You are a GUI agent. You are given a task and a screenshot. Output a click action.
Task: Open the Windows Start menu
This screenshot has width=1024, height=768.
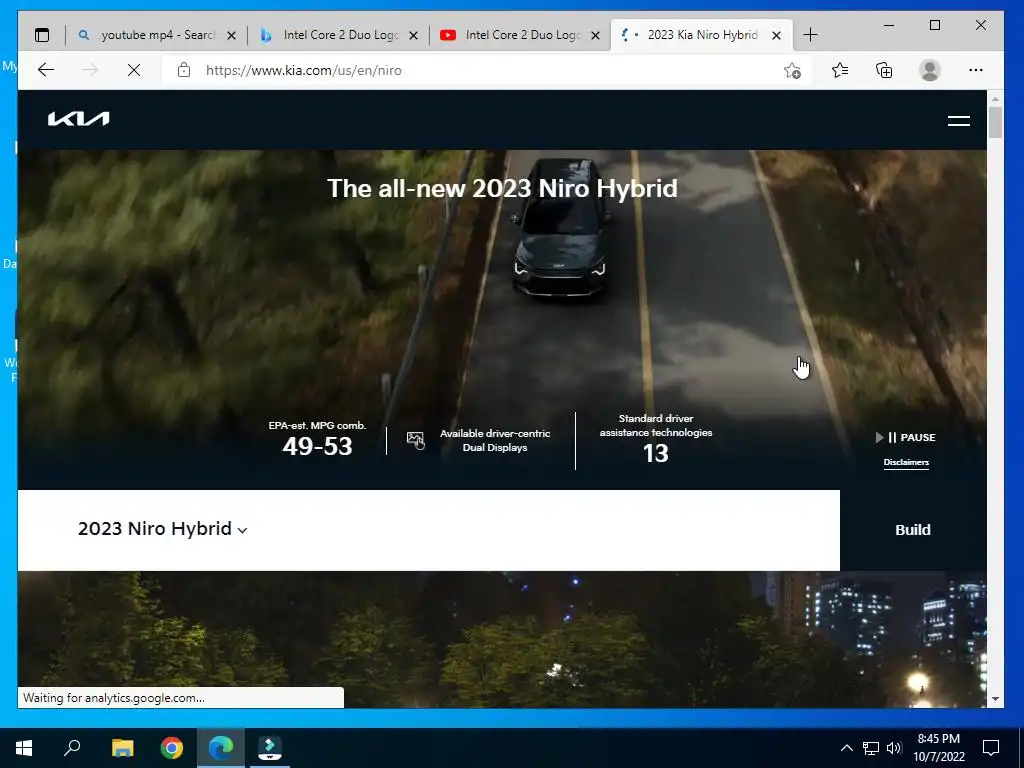[24, 748]
